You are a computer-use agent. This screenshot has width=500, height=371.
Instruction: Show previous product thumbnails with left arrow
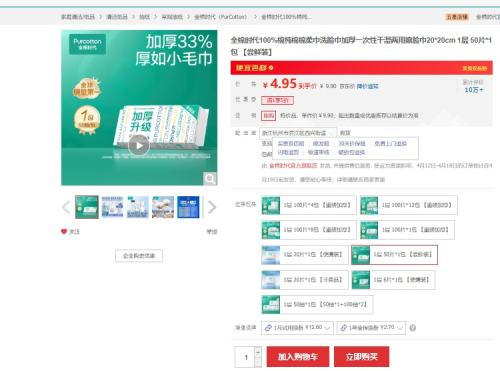(x=66, y=207)
